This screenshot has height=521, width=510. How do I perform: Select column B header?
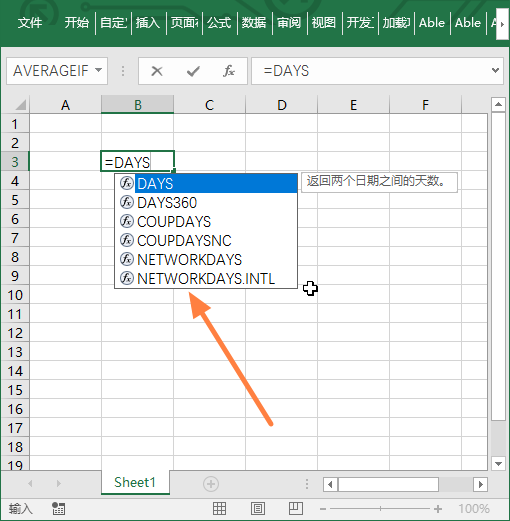click(x=137, y=105)
